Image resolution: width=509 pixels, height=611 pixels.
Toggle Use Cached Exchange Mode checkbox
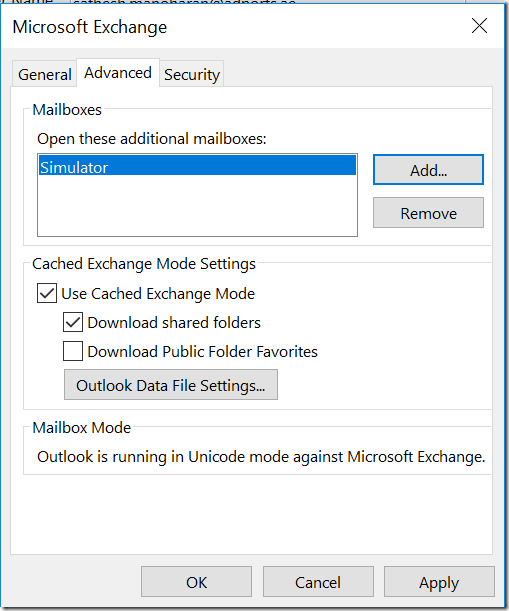(x=47, y=293)
